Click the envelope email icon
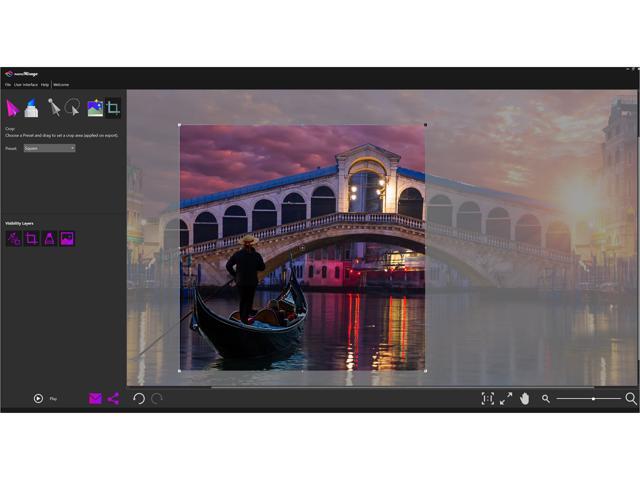Screen dimensions: 640x480 tap(95, 399)
